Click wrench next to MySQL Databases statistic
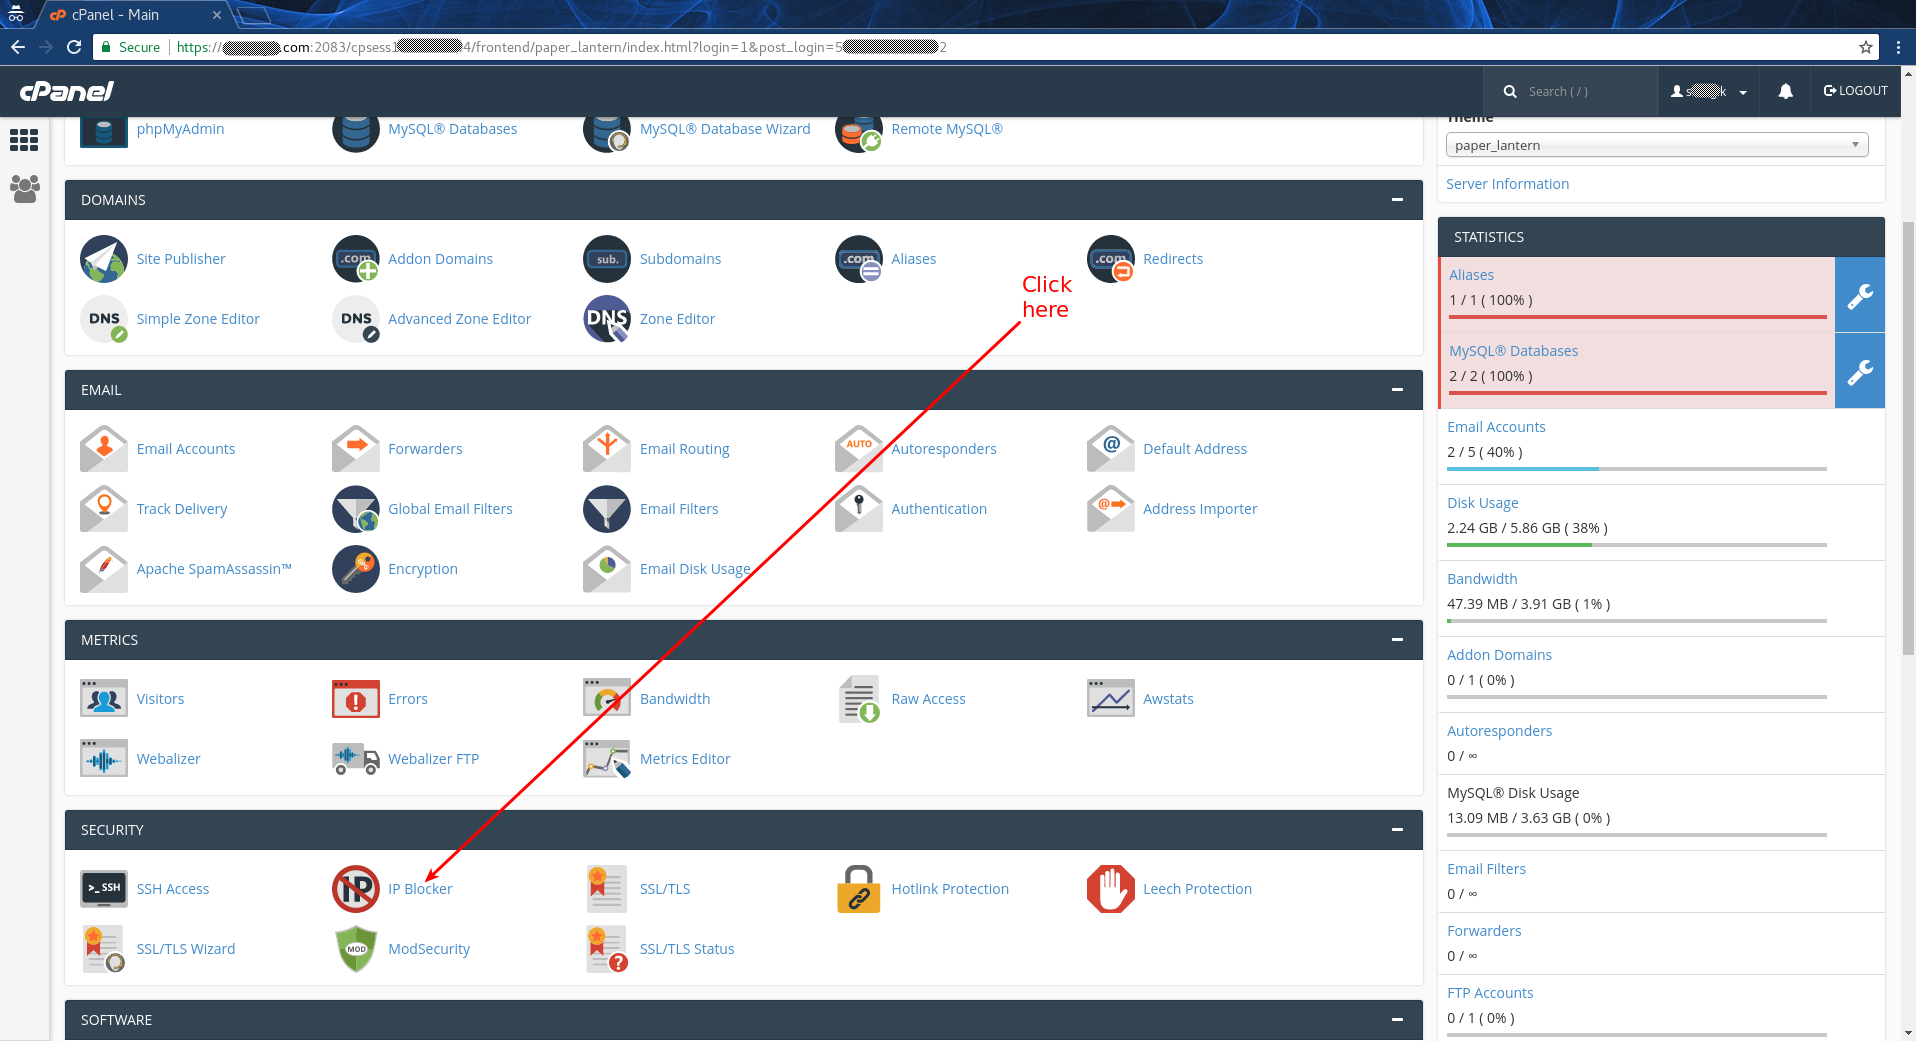This screenshot has height=1041, width=1916. pos(1860,371)
